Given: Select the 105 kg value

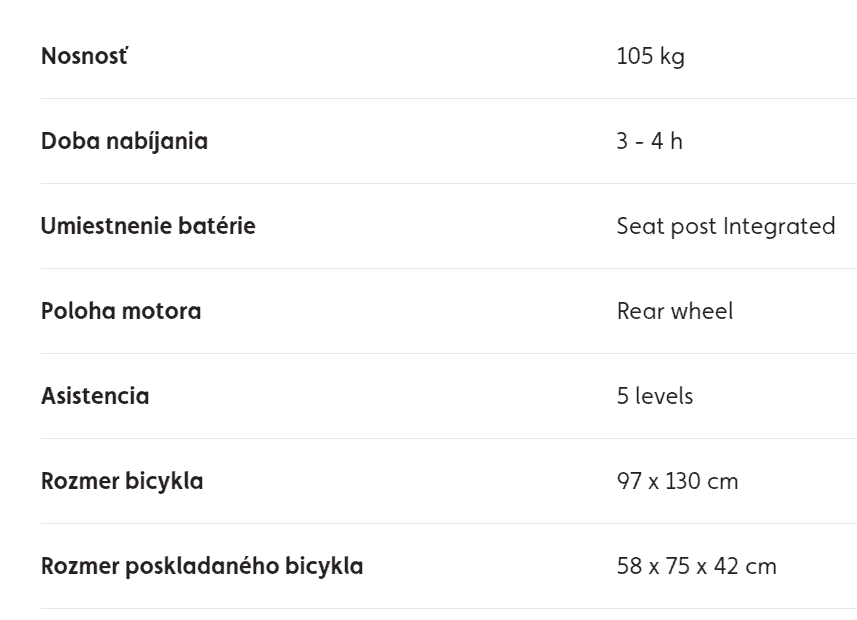Looking at the screenshot, I should (x=650, y=57).
